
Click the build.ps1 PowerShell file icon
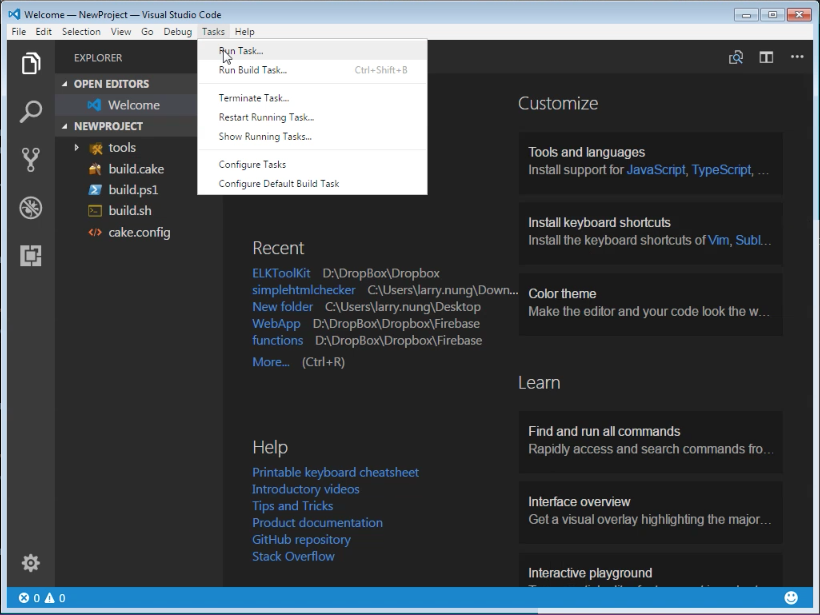click(95, 190)
